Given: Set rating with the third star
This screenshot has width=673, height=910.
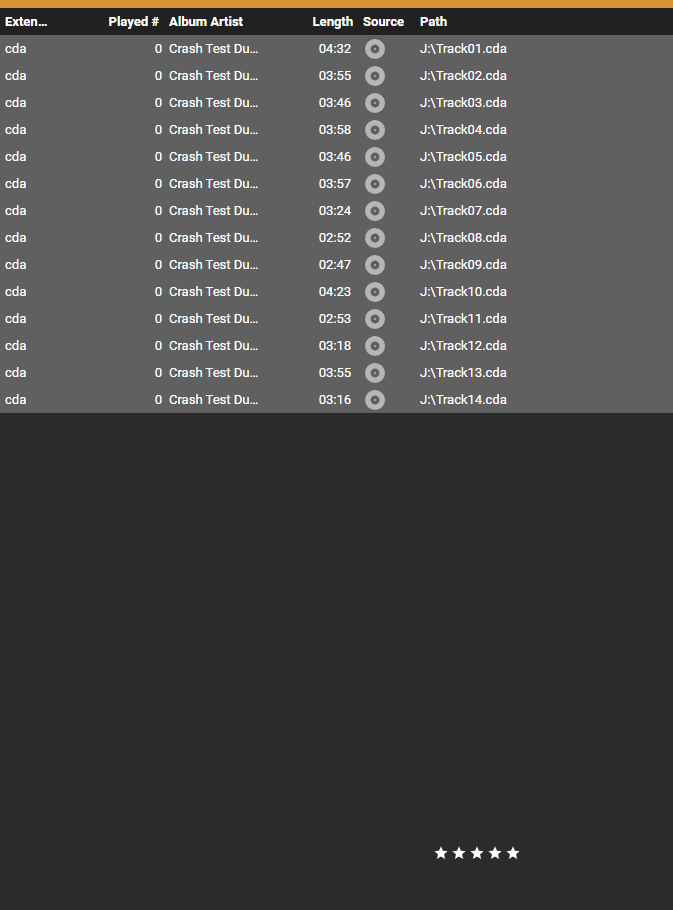Looking at the screenshot, I should (477, 853).
